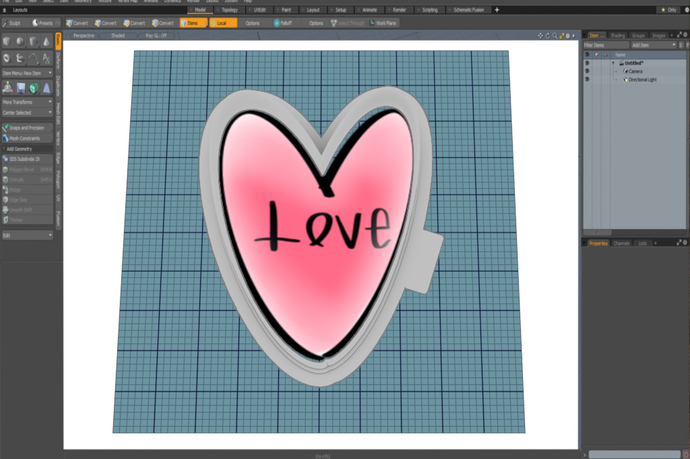The width and height of the screenshot is (690, 459).
Task: Open the viewport gear settings
Action: tap(568, 36)
